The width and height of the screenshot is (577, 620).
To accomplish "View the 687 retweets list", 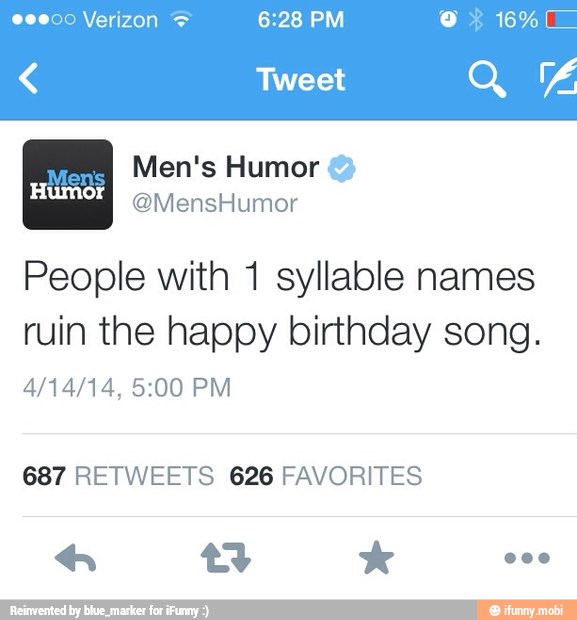I will pos(118,476).
